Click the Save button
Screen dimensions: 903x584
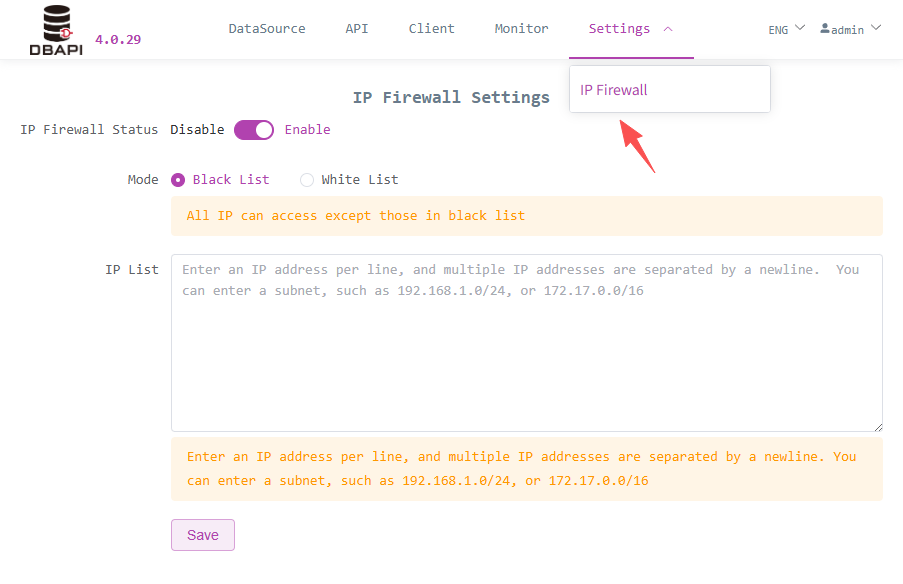pyautogui.click(x=202, y=534)
